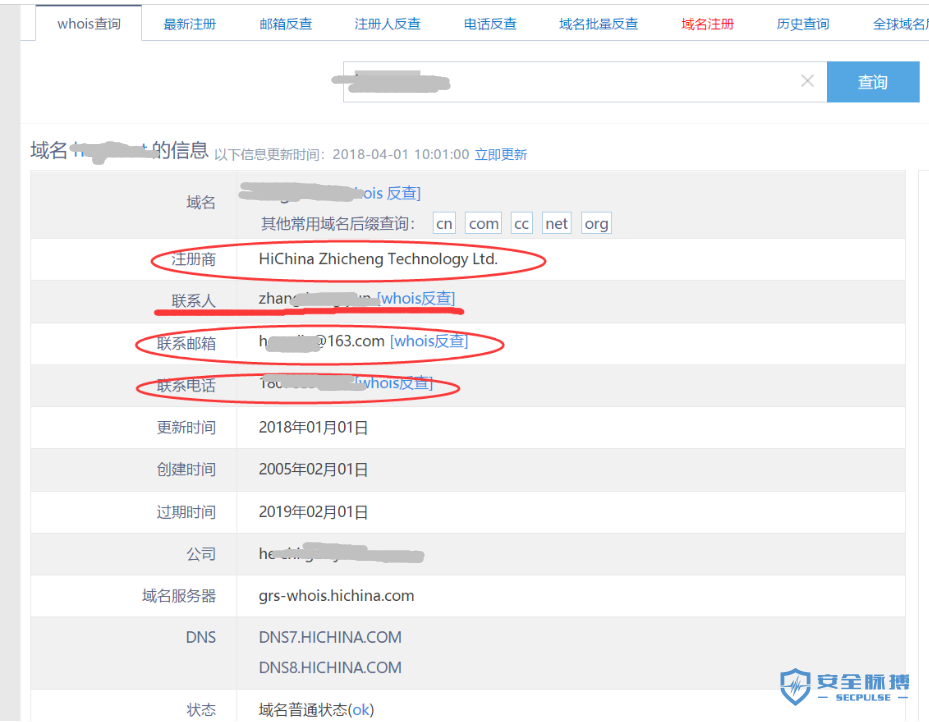Switch to the 邮箱反查 tab
This screenshot has width=929, height=722.
coord(286,21)
